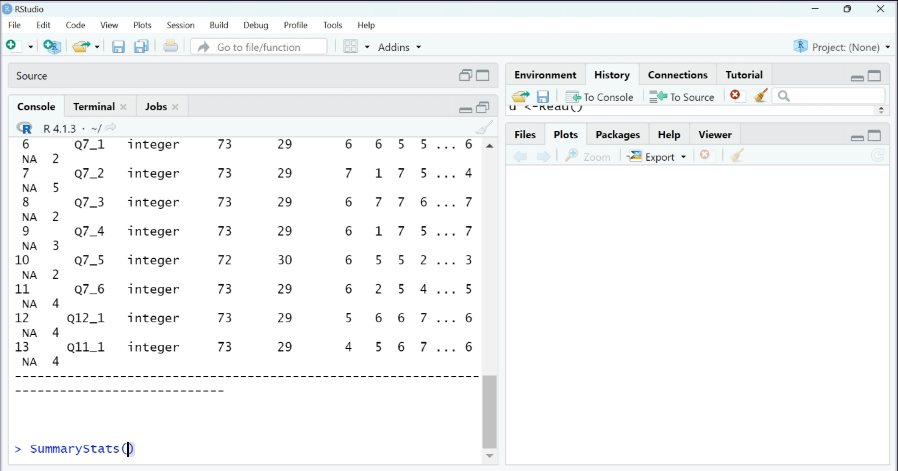Maximize the Source pane
This screenshot has height=471, width=898.
tap(483, 75)
